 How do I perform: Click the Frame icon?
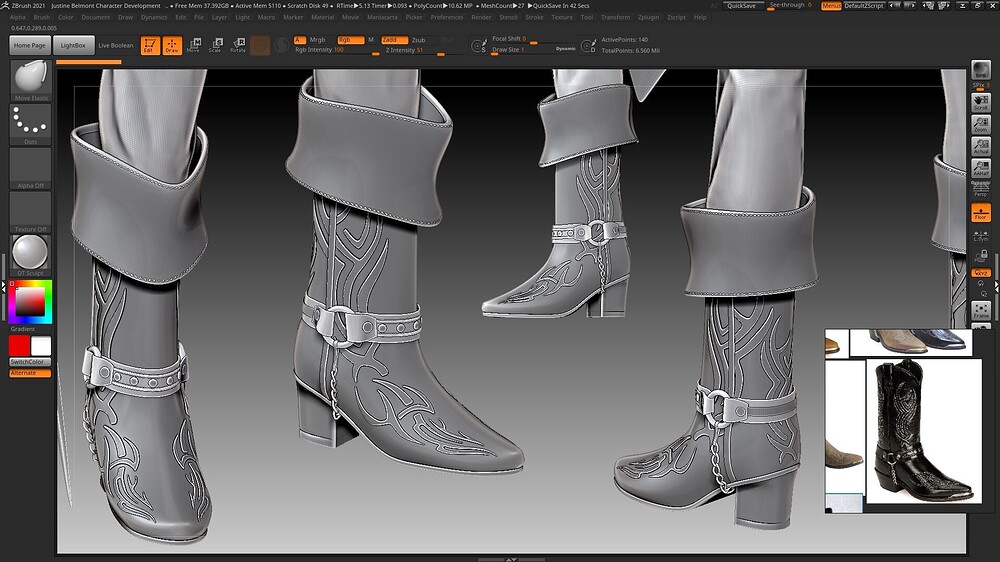(x=981, y=311)
